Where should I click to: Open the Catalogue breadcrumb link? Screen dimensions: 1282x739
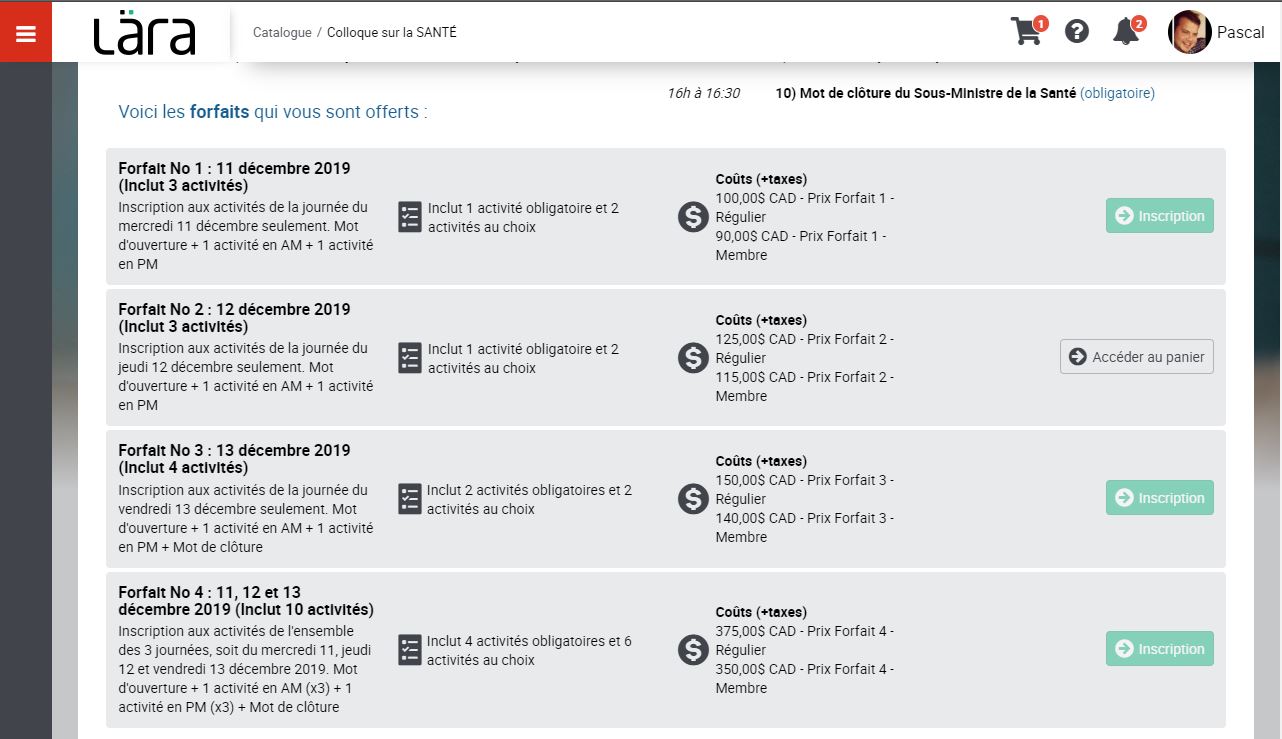coord(282,32)
